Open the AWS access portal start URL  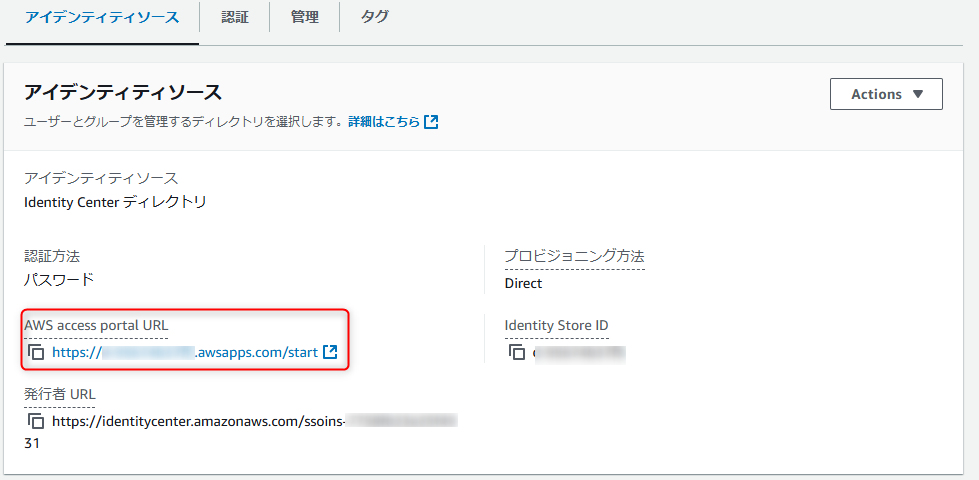[185, 352]
